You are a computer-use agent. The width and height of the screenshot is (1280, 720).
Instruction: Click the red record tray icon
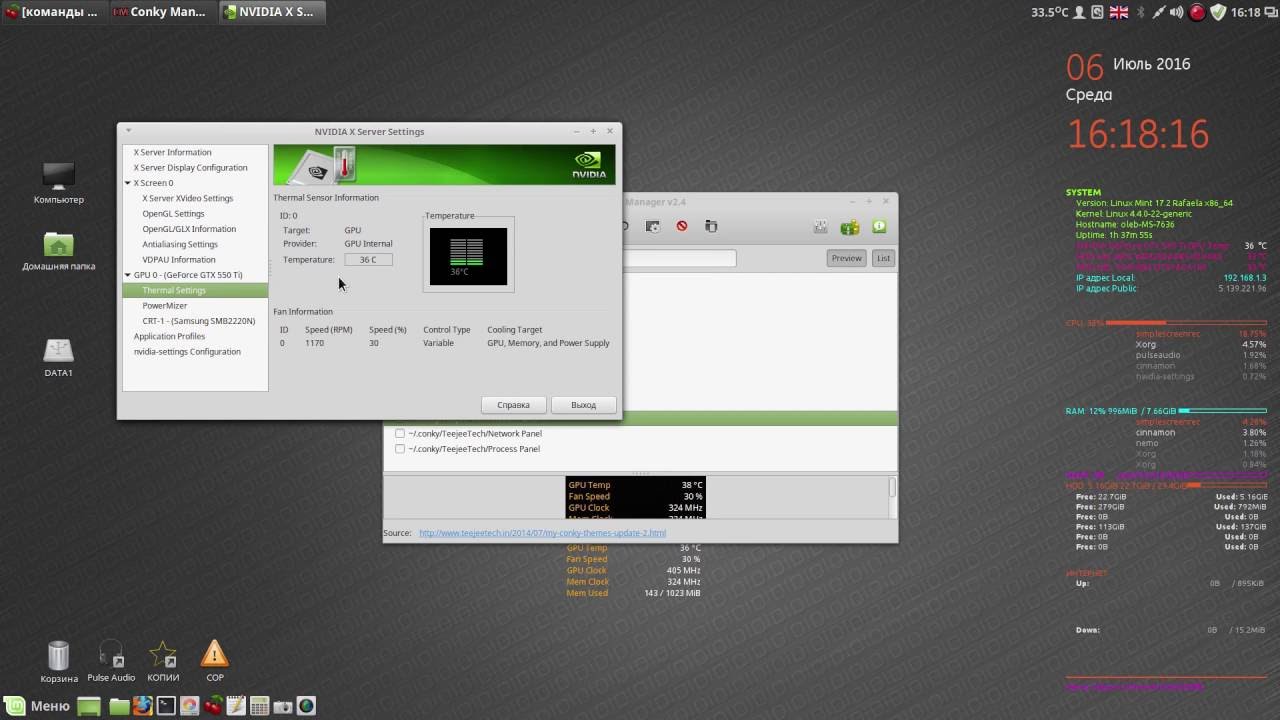click(x=1197, y=12)
